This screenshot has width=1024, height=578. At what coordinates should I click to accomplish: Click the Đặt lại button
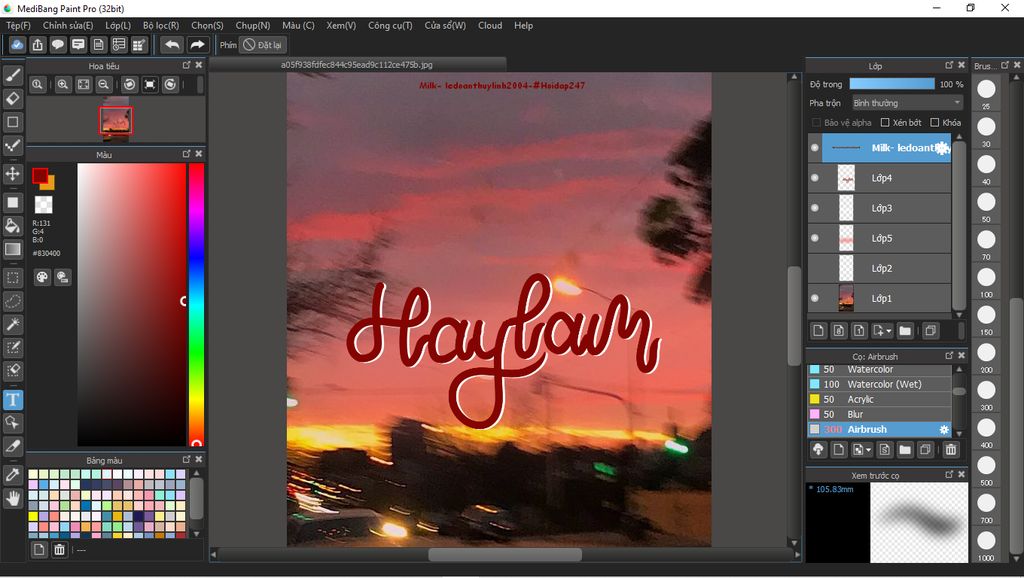pyautogui.click(x=263, y=45)
